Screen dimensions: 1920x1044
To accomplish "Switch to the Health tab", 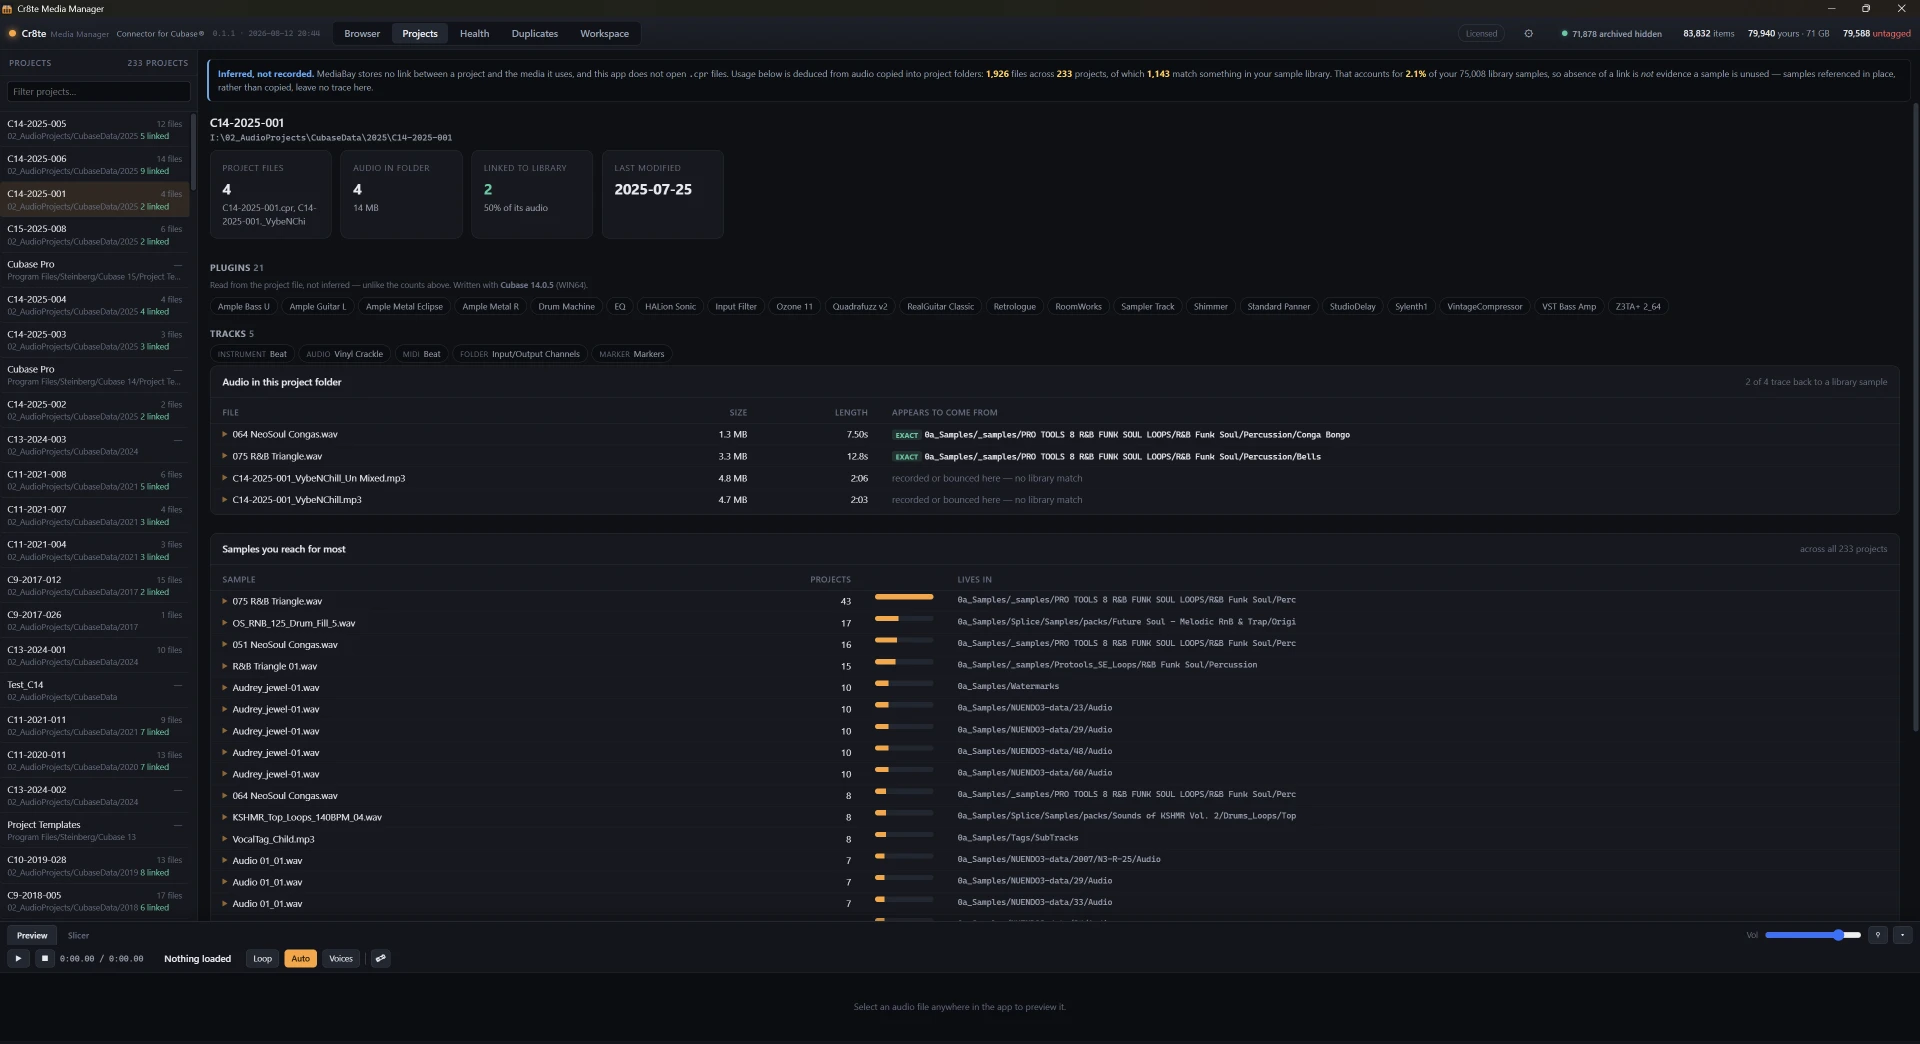I will point(474,33).
